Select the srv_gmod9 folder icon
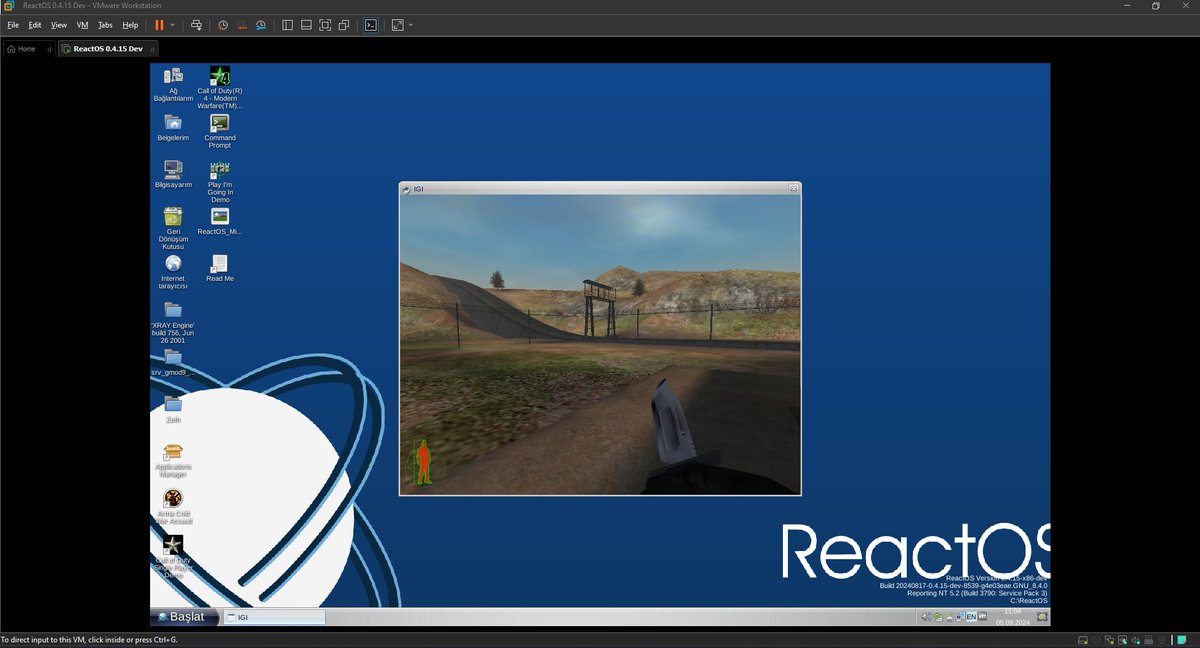Screen dimensions: 1200x648 tap(173, 362)
